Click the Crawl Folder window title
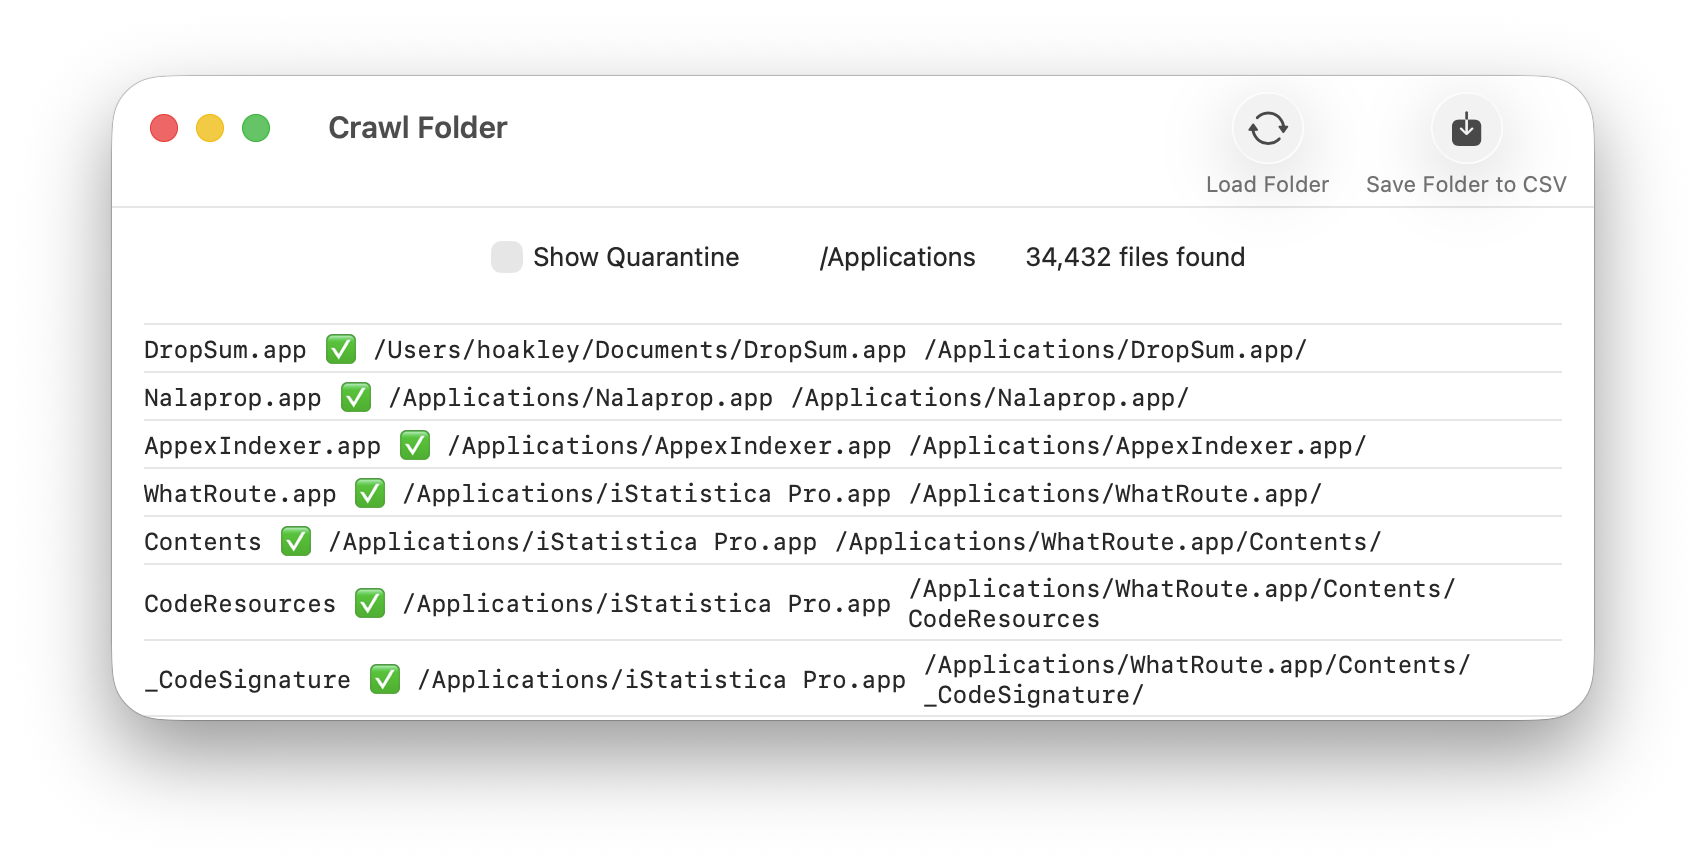This screenshot has height=868, width=1706. click(x=417, y=128)
